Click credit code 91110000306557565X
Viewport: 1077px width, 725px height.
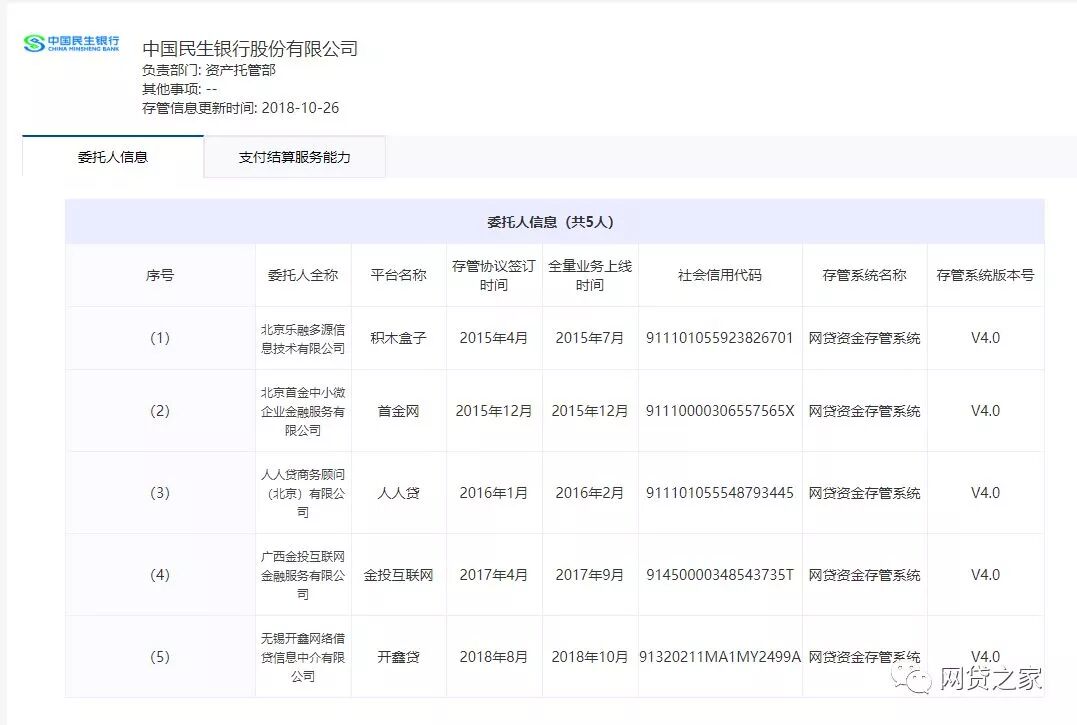[x=720, y=411]
